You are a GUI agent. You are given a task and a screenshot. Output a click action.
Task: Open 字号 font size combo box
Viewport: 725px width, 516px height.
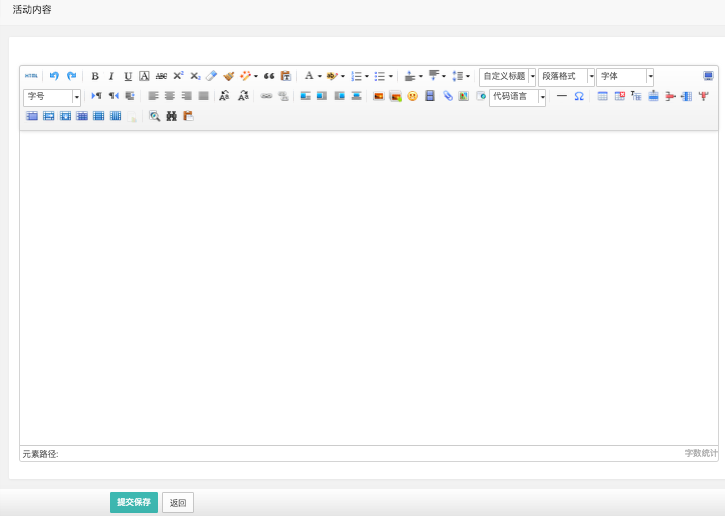pos(52,97)
